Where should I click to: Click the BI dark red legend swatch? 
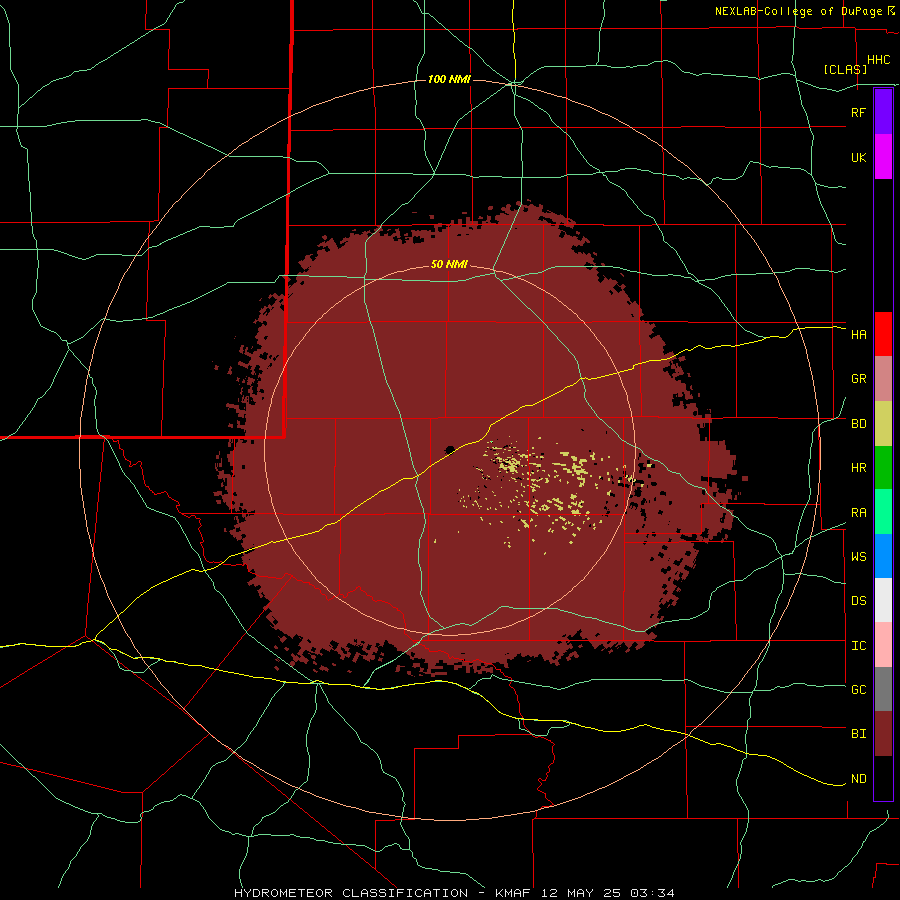883,734
